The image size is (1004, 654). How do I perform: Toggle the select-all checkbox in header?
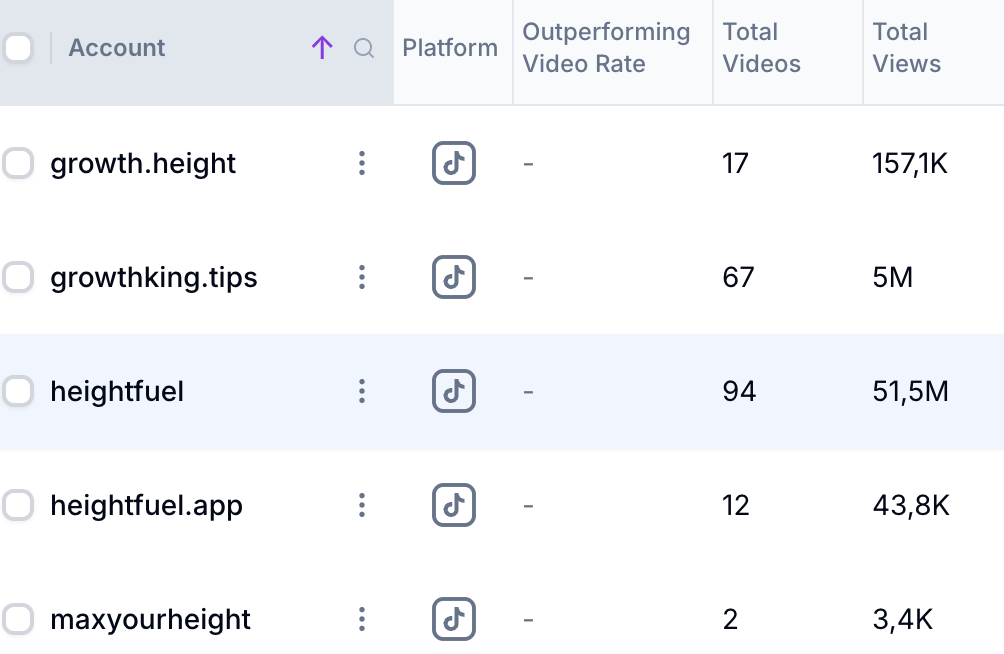click(x=18, y=48)
